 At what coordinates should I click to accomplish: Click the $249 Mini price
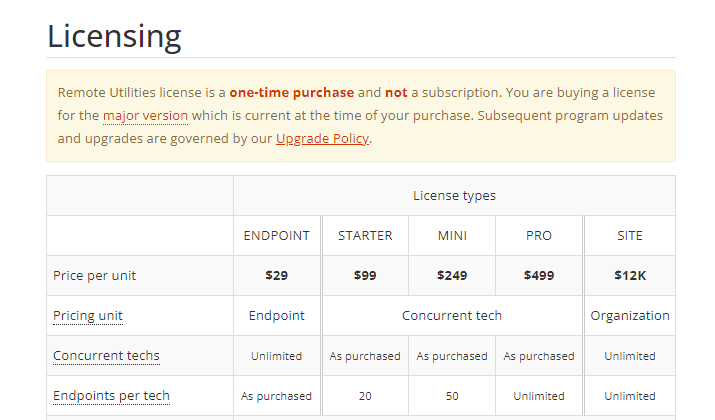pos(452,275)
